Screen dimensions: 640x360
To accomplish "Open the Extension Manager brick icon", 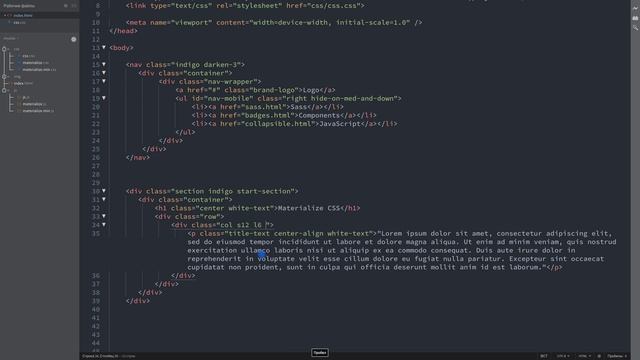I will coord(635,18).
